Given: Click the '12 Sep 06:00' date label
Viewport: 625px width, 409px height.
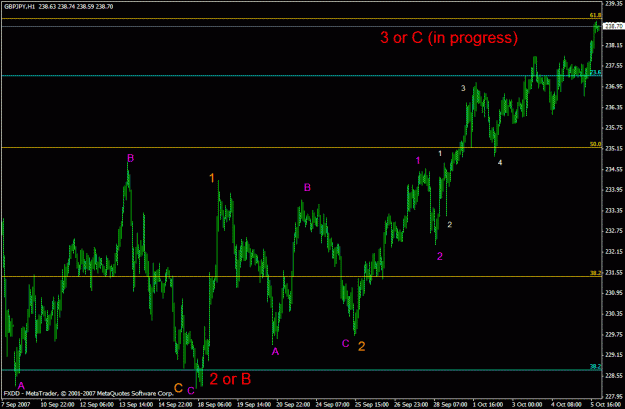Looking at the screenshot, I should click(x=96, y=405).
